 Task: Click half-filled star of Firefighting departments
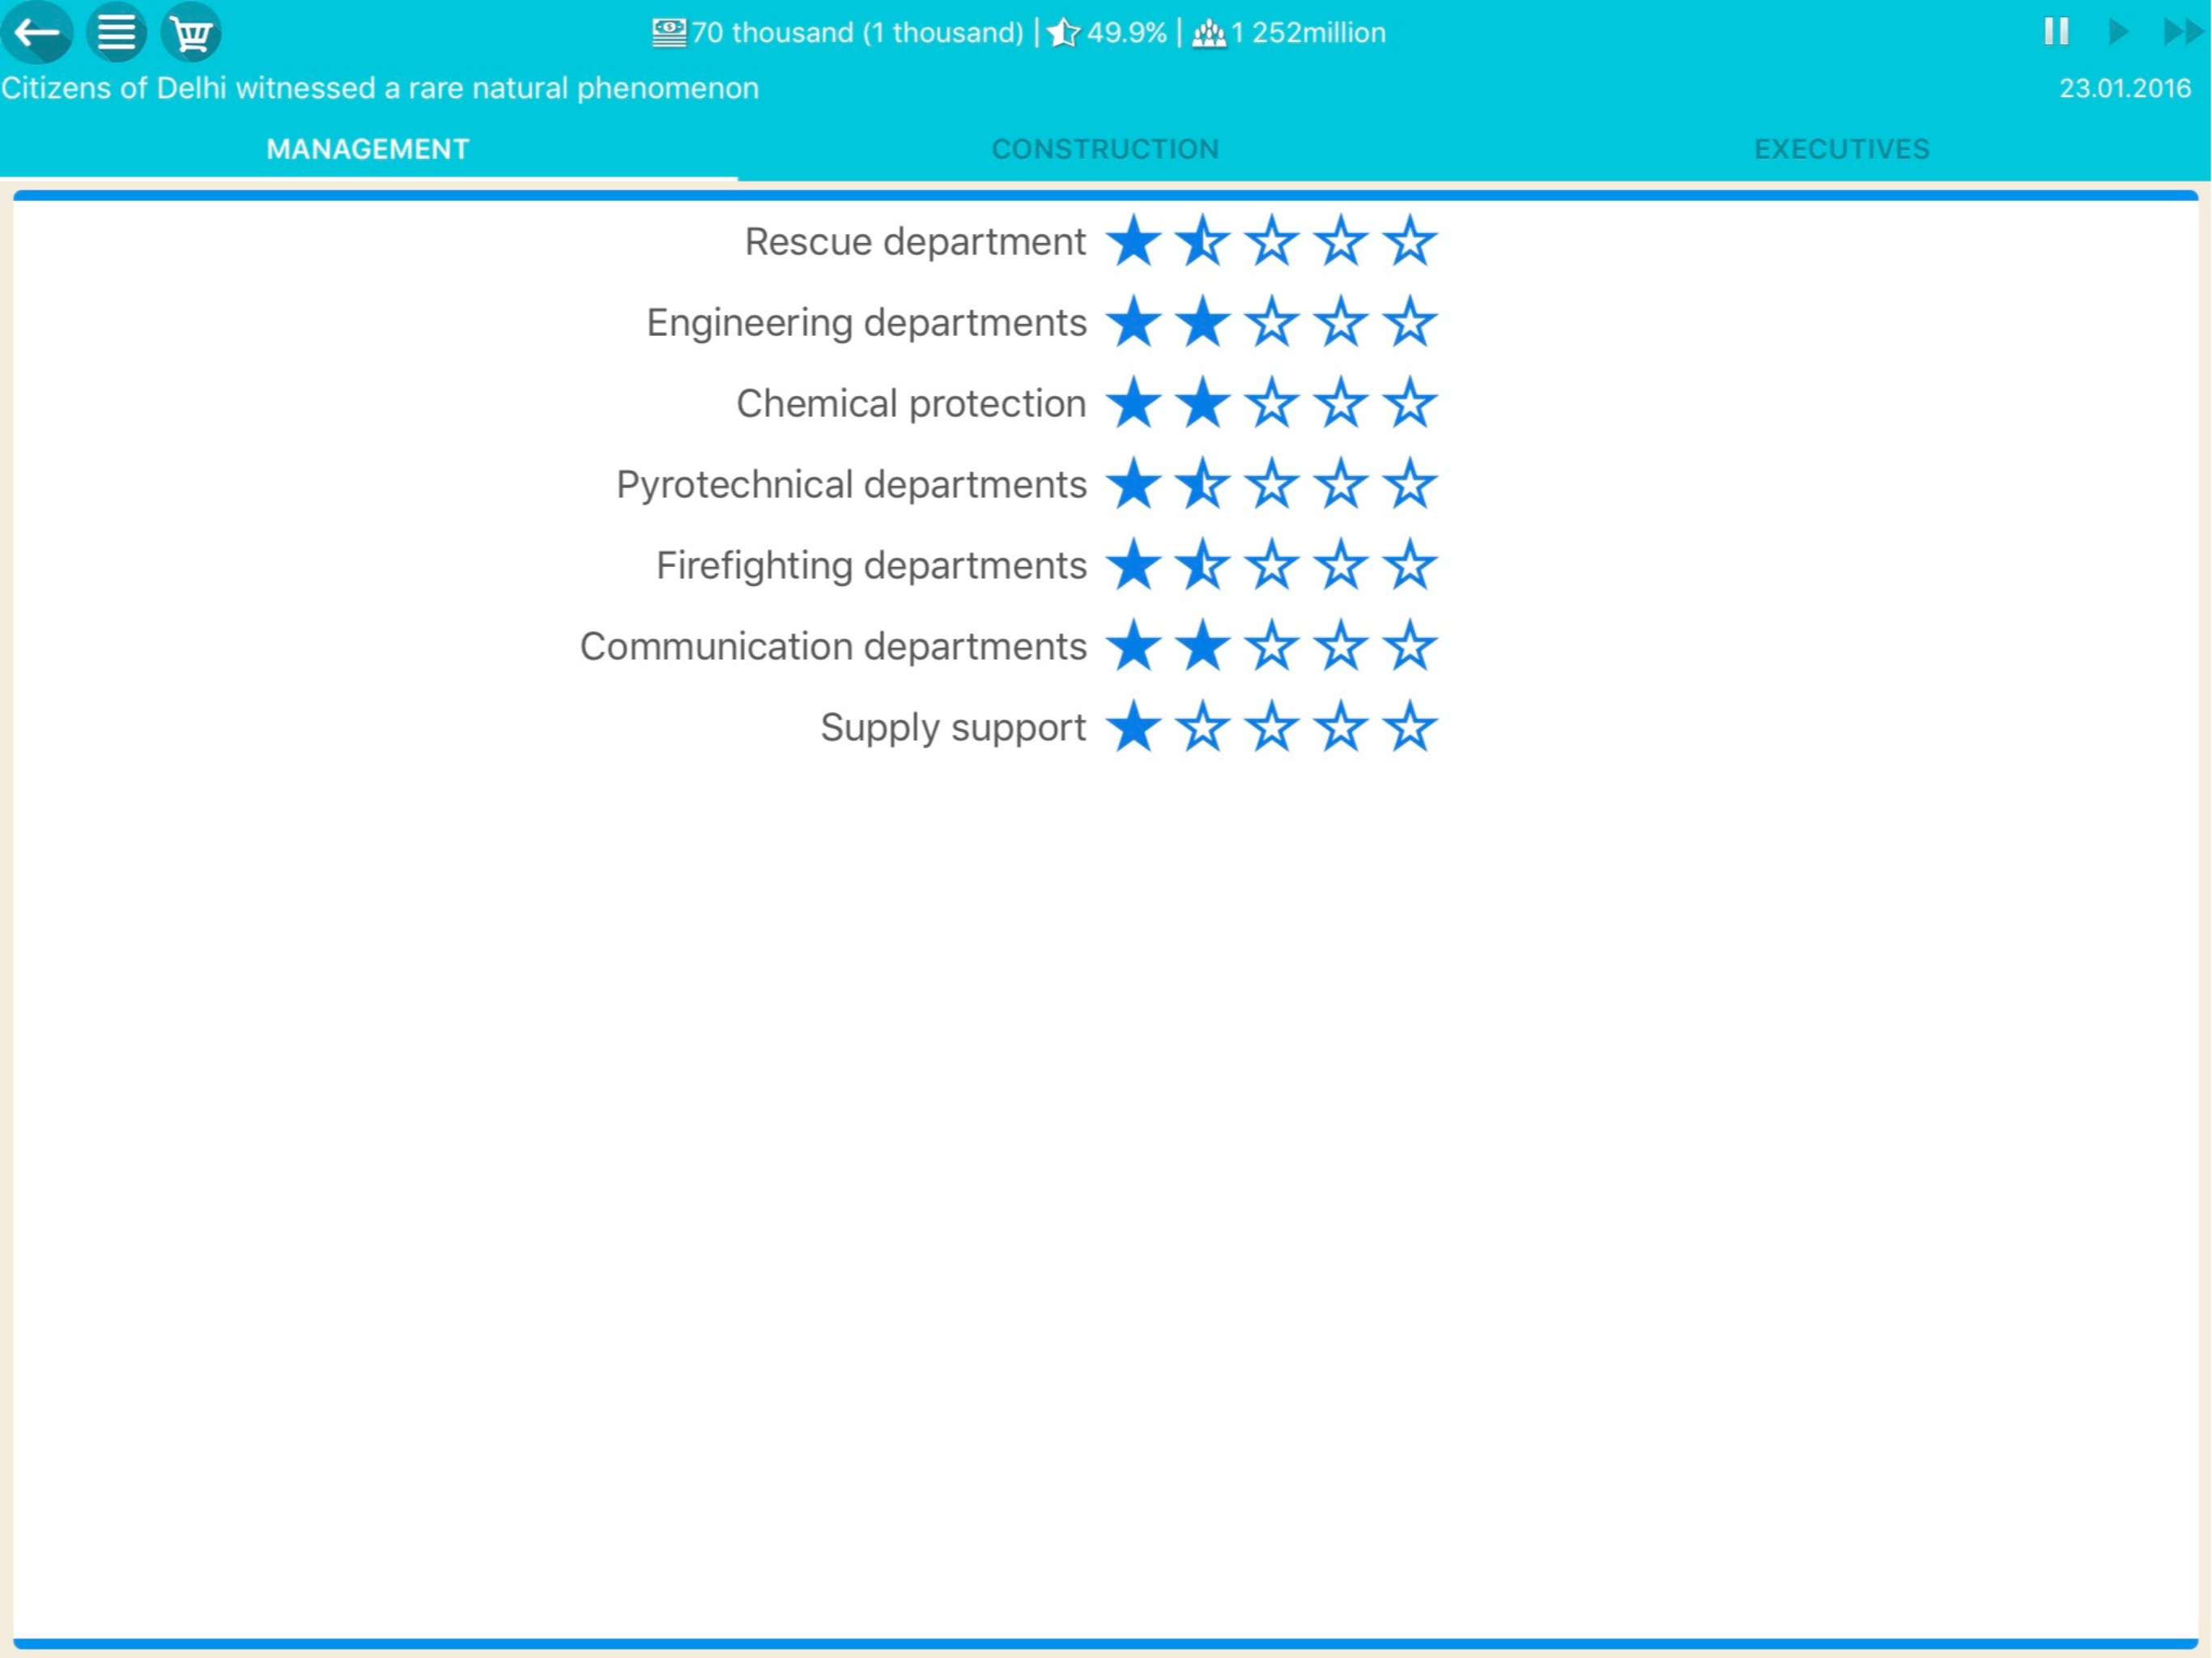tap(1202, 566)
